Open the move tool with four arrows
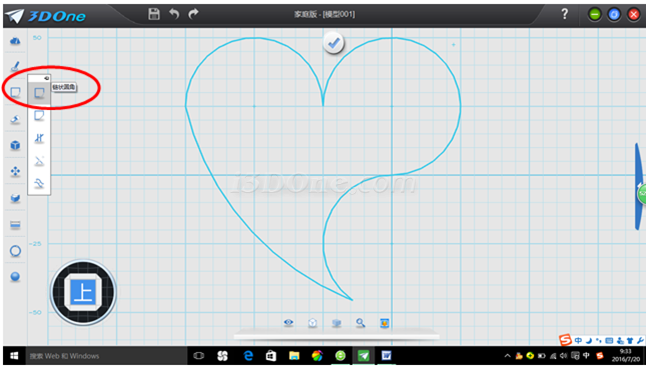This screenshot has width=646, height=366. tap(15, 171)
